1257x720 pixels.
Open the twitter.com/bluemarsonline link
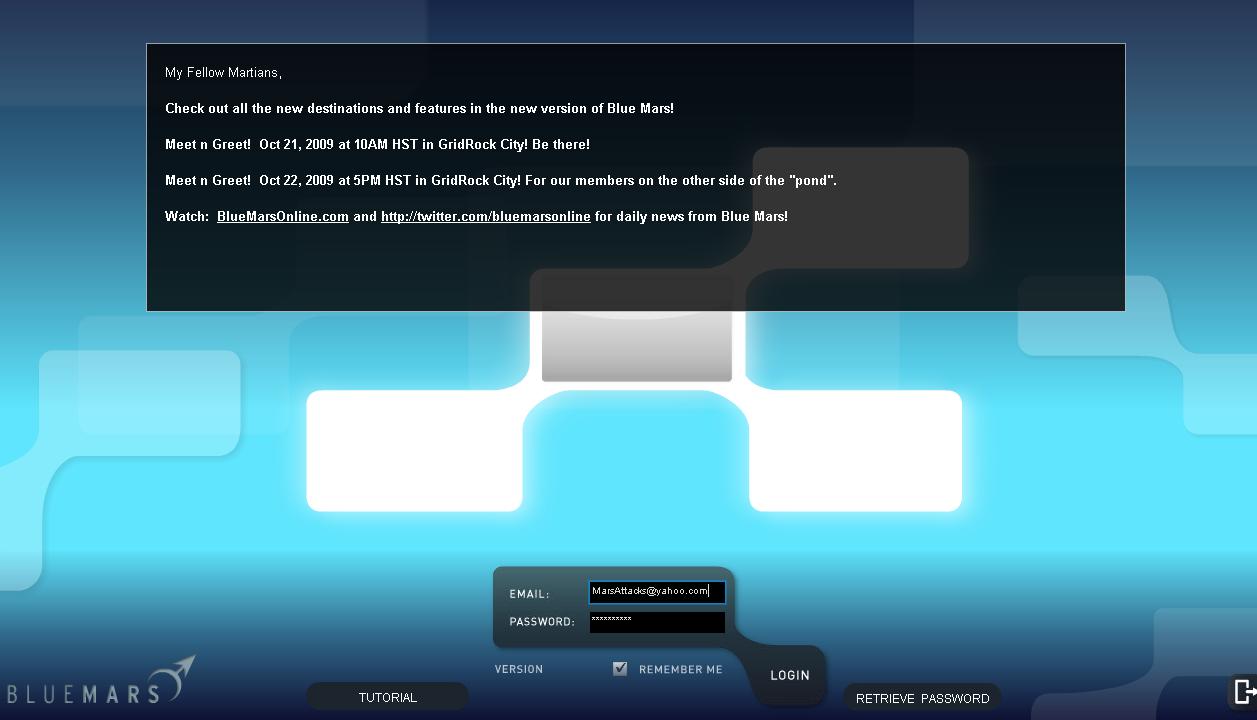[x=485, y=216]
